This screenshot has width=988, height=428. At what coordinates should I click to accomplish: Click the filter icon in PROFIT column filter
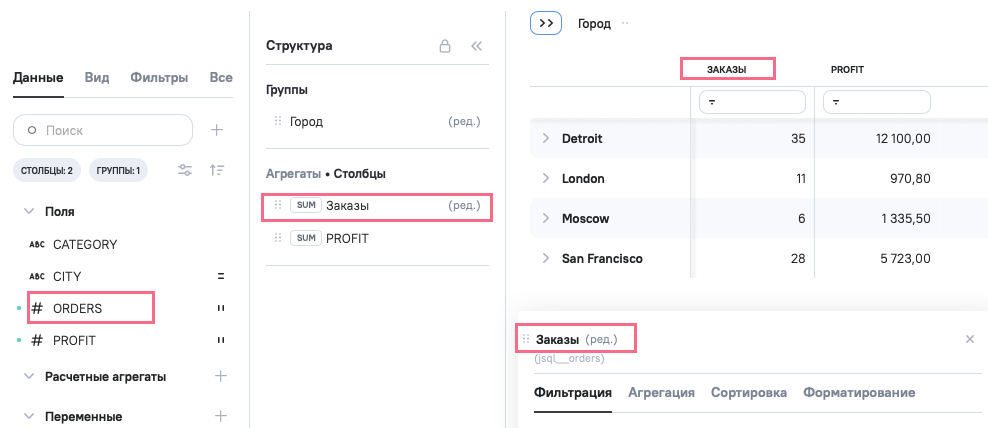pos(836,102)
